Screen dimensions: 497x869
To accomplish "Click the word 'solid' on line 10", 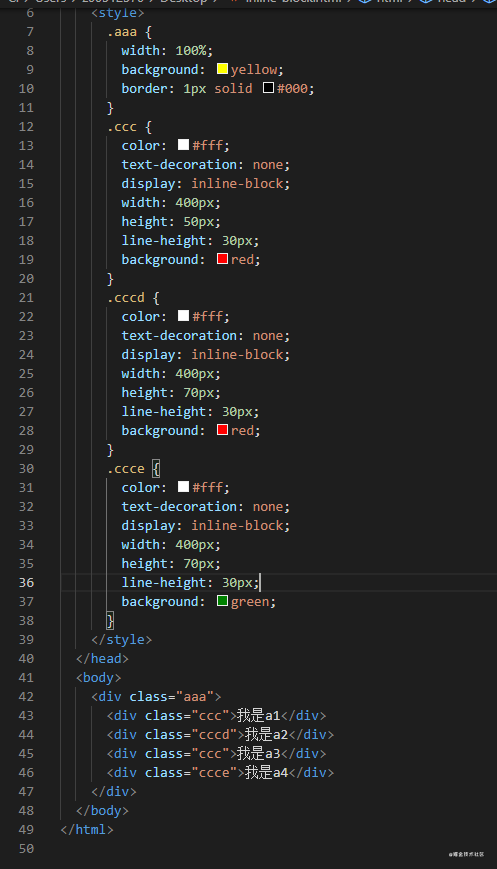I will 233,89.
